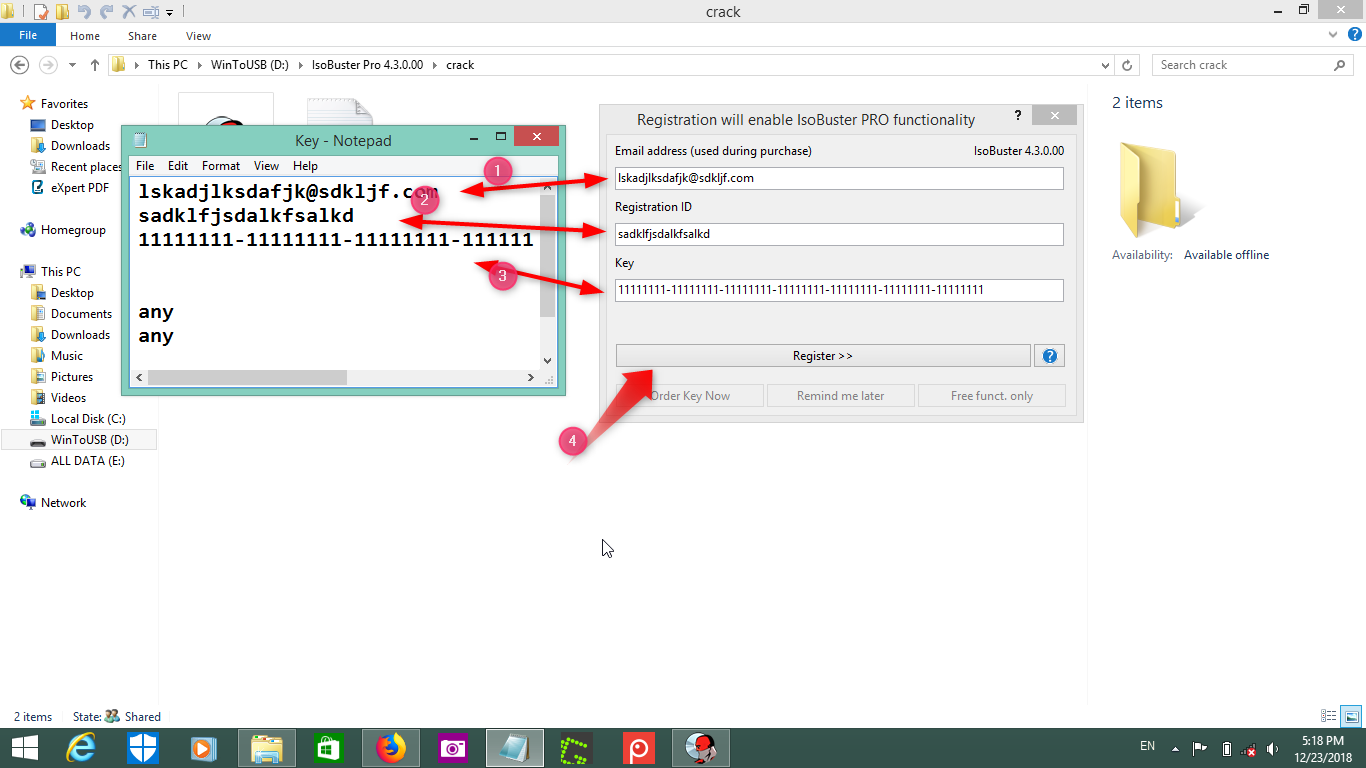Viewport: 1366px width, 768px height.
Task: Open Notepad Help menu
Action: (x=306, y=166)
